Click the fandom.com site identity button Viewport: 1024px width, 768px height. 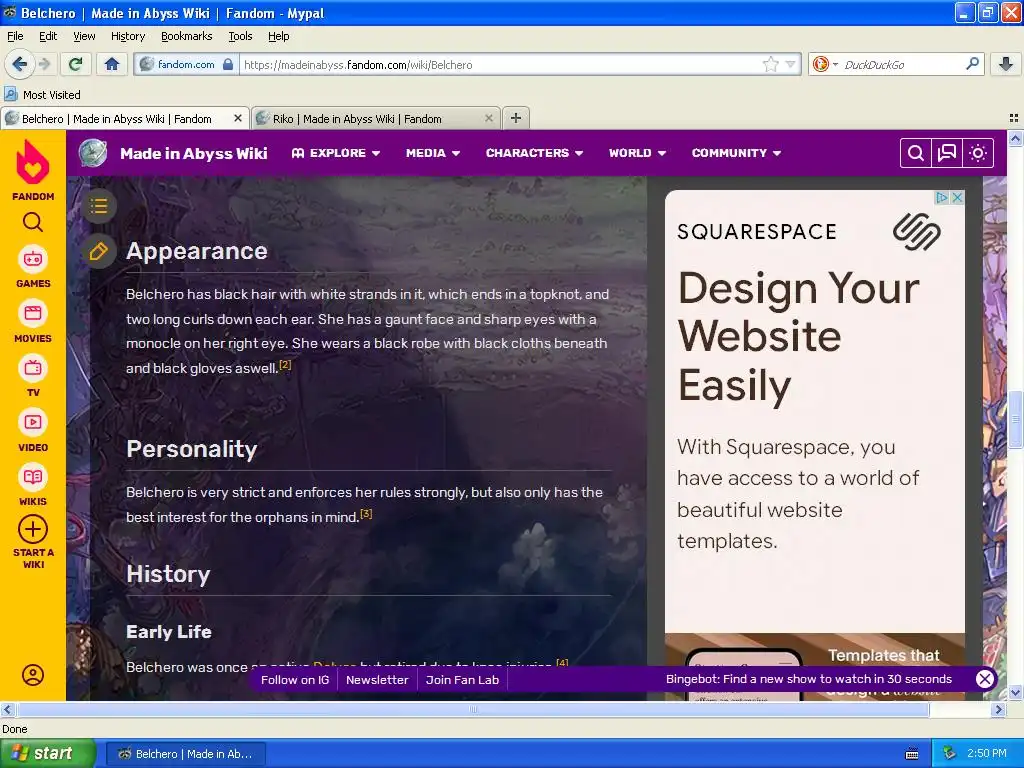pos(186,64)
